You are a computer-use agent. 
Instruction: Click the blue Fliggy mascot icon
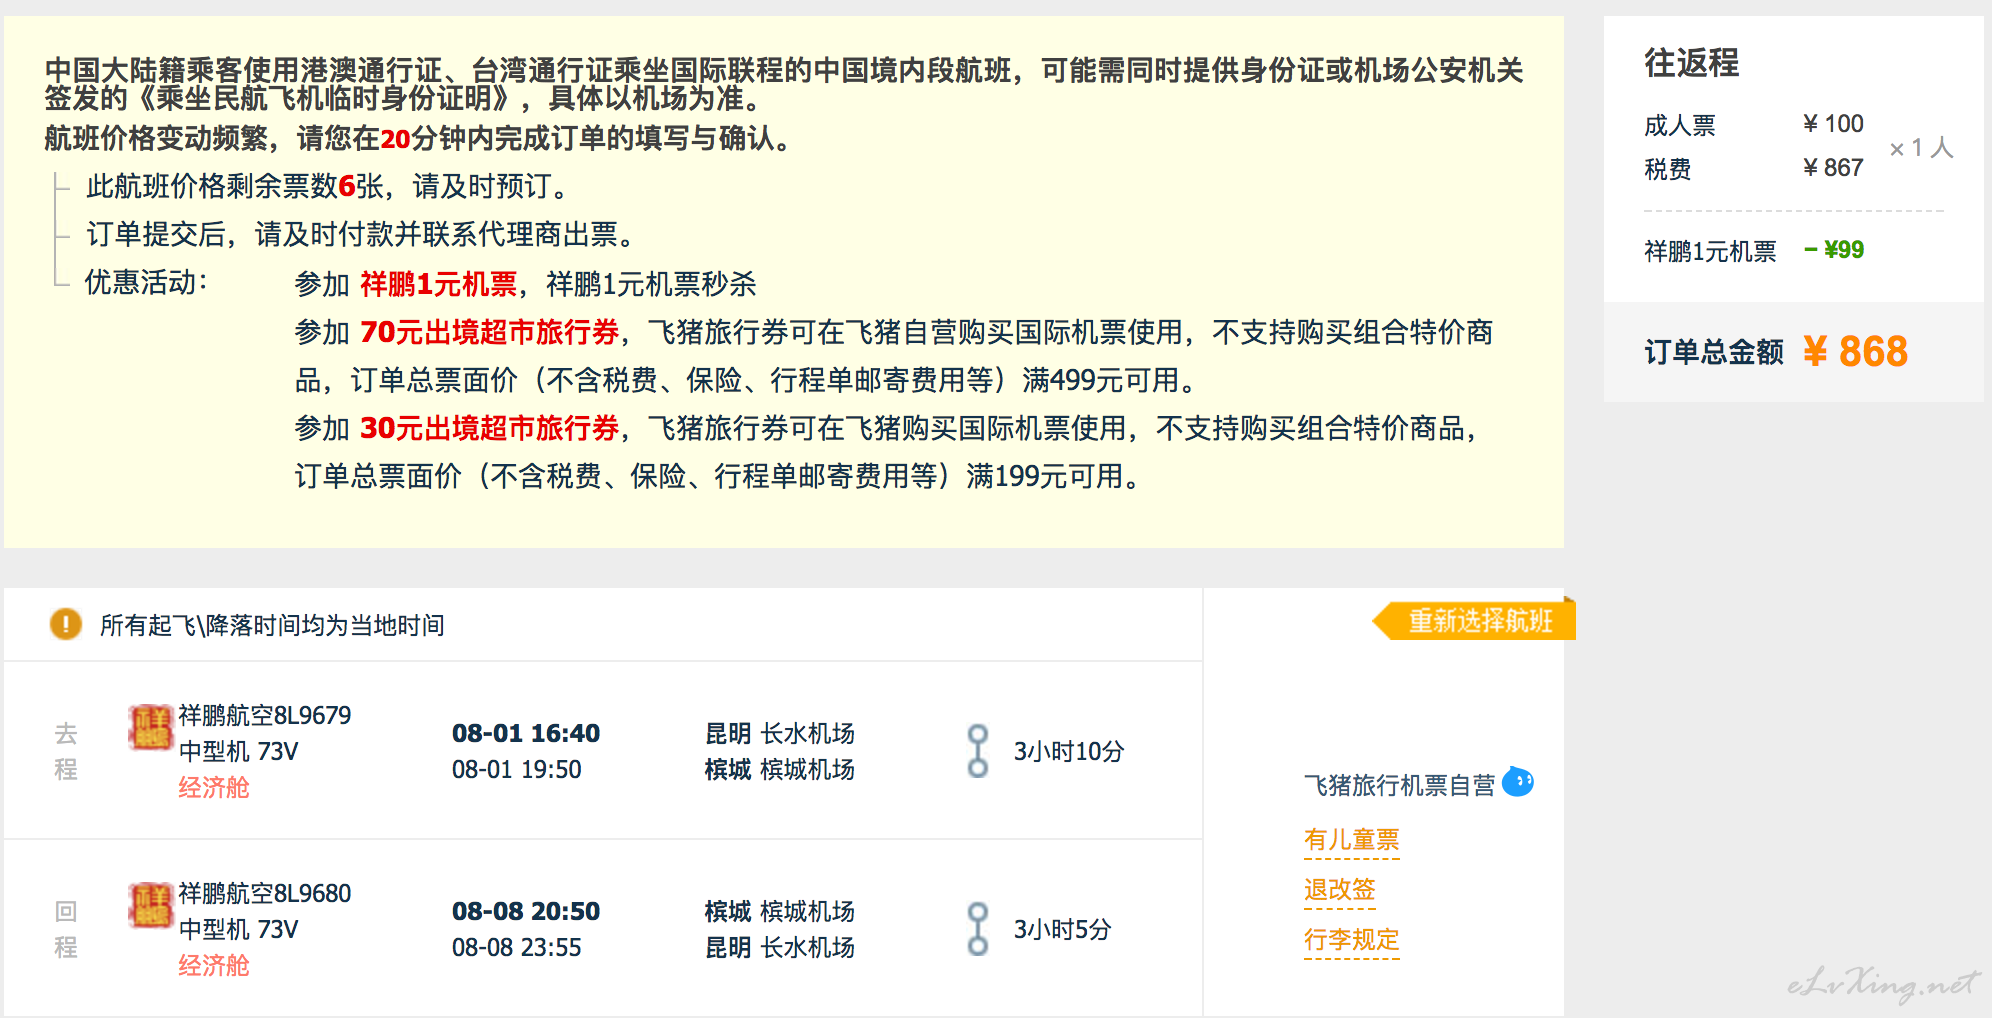pyautogui.click(x=1518, y=781)
